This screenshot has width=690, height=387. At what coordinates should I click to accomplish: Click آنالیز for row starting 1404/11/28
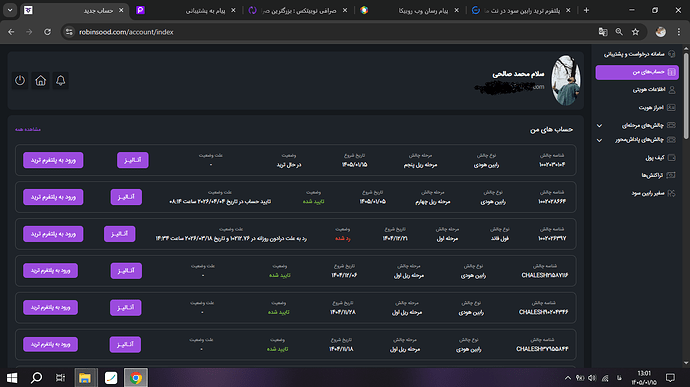click(x=126, y=308)
